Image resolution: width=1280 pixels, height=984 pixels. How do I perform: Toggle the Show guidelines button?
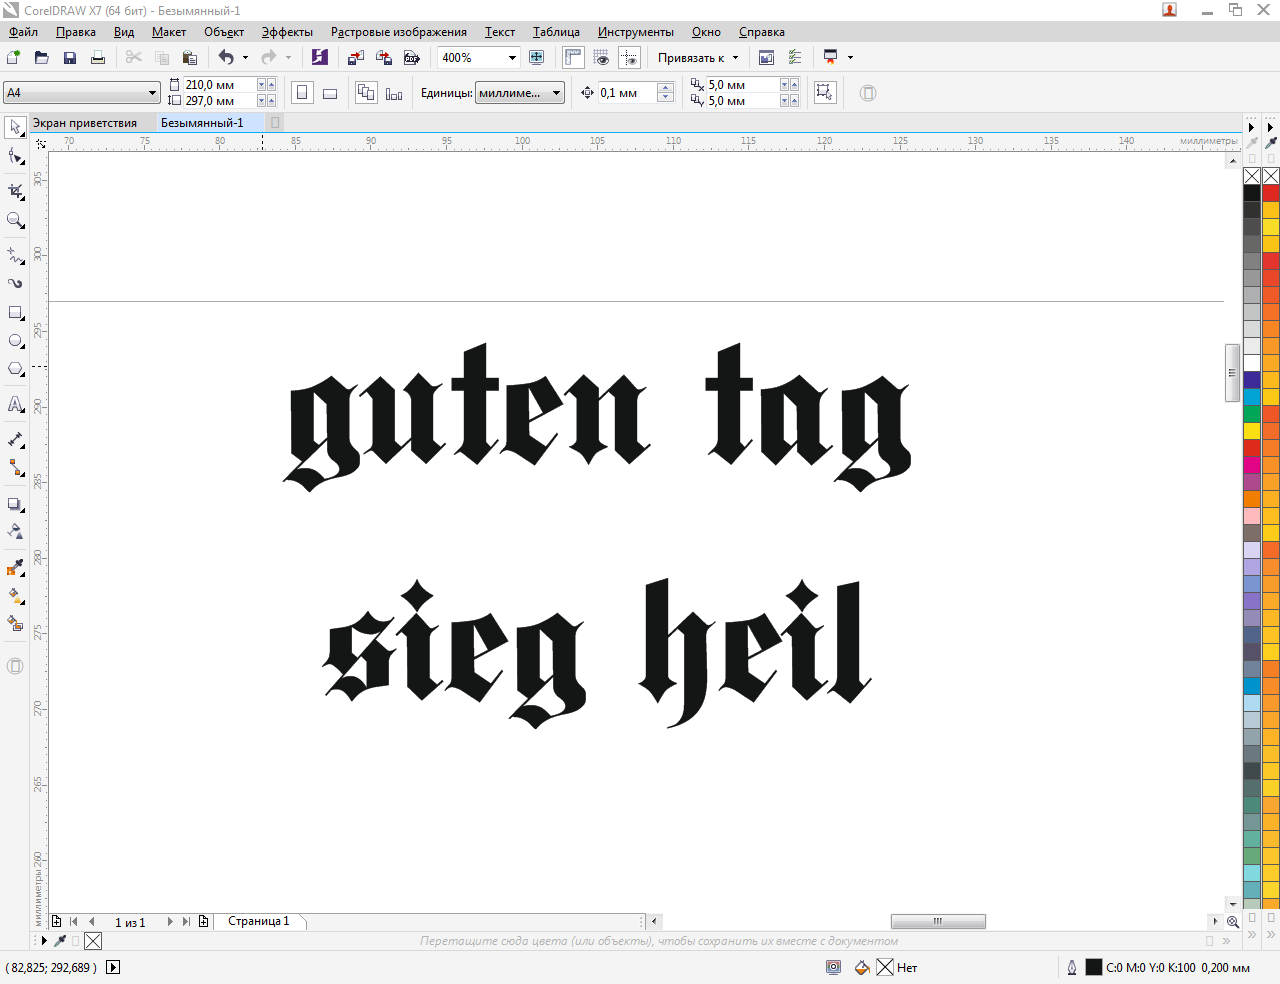tap(629, 58)
